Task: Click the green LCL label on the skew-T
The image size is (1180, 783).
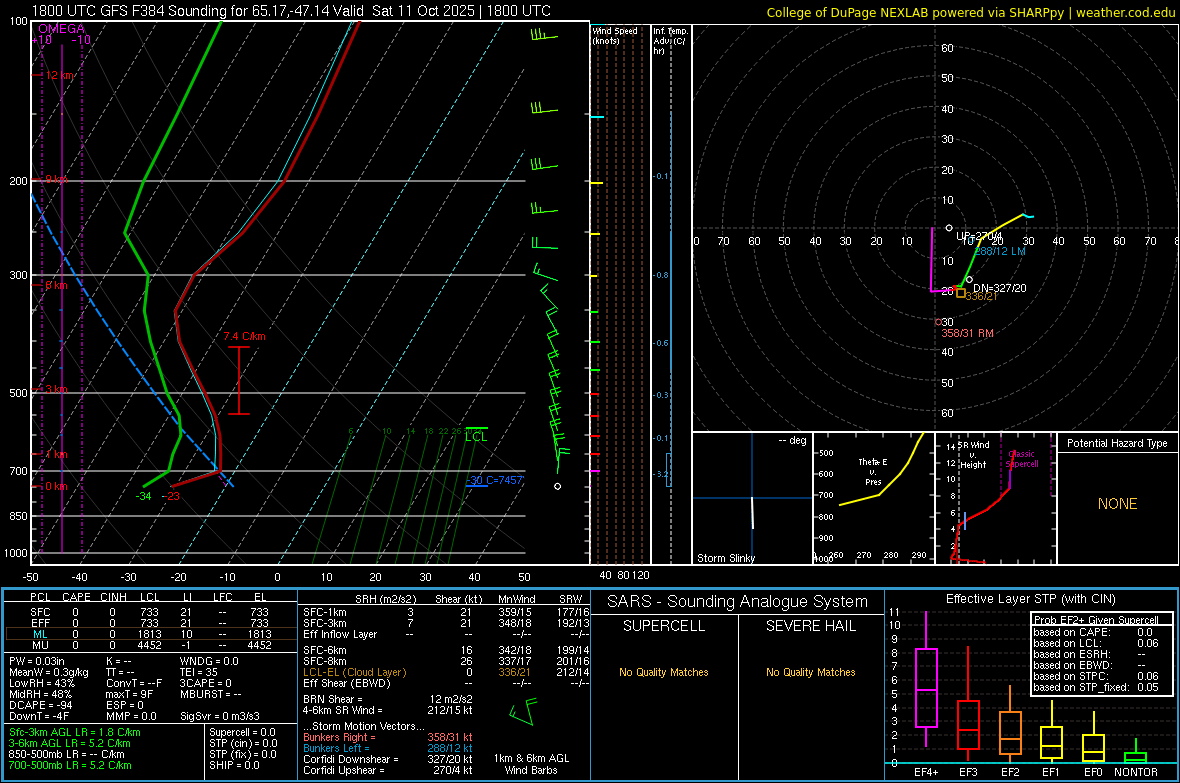Action: point(476,437)
